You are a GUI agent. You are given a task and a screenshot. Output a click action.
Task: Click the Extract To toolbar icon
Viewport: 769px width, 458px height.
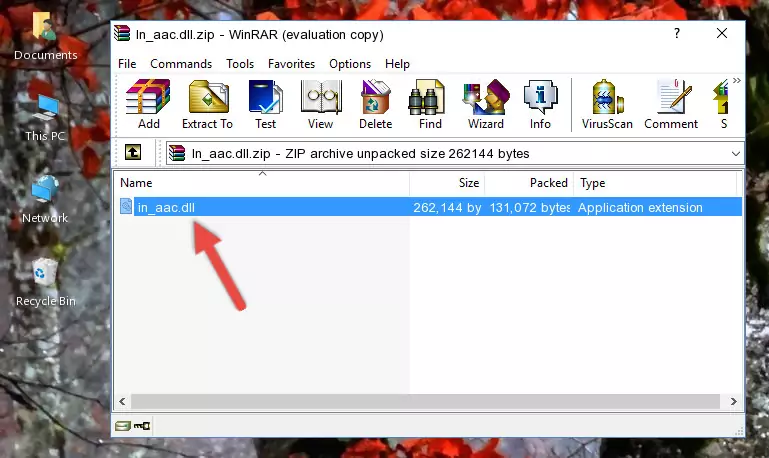tap(207, 104)
